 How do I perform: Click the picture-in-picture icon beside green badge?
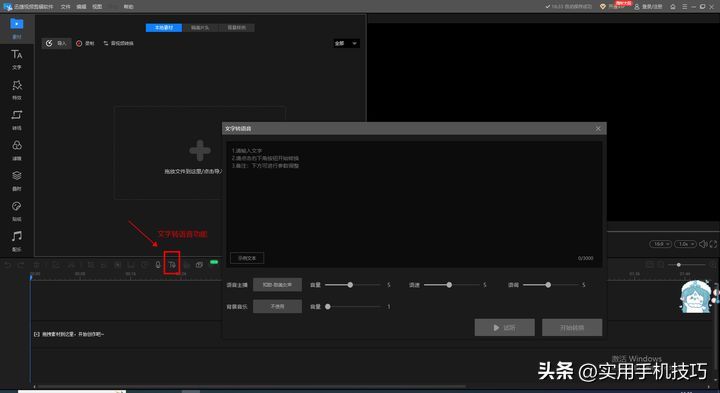point(199,265)
